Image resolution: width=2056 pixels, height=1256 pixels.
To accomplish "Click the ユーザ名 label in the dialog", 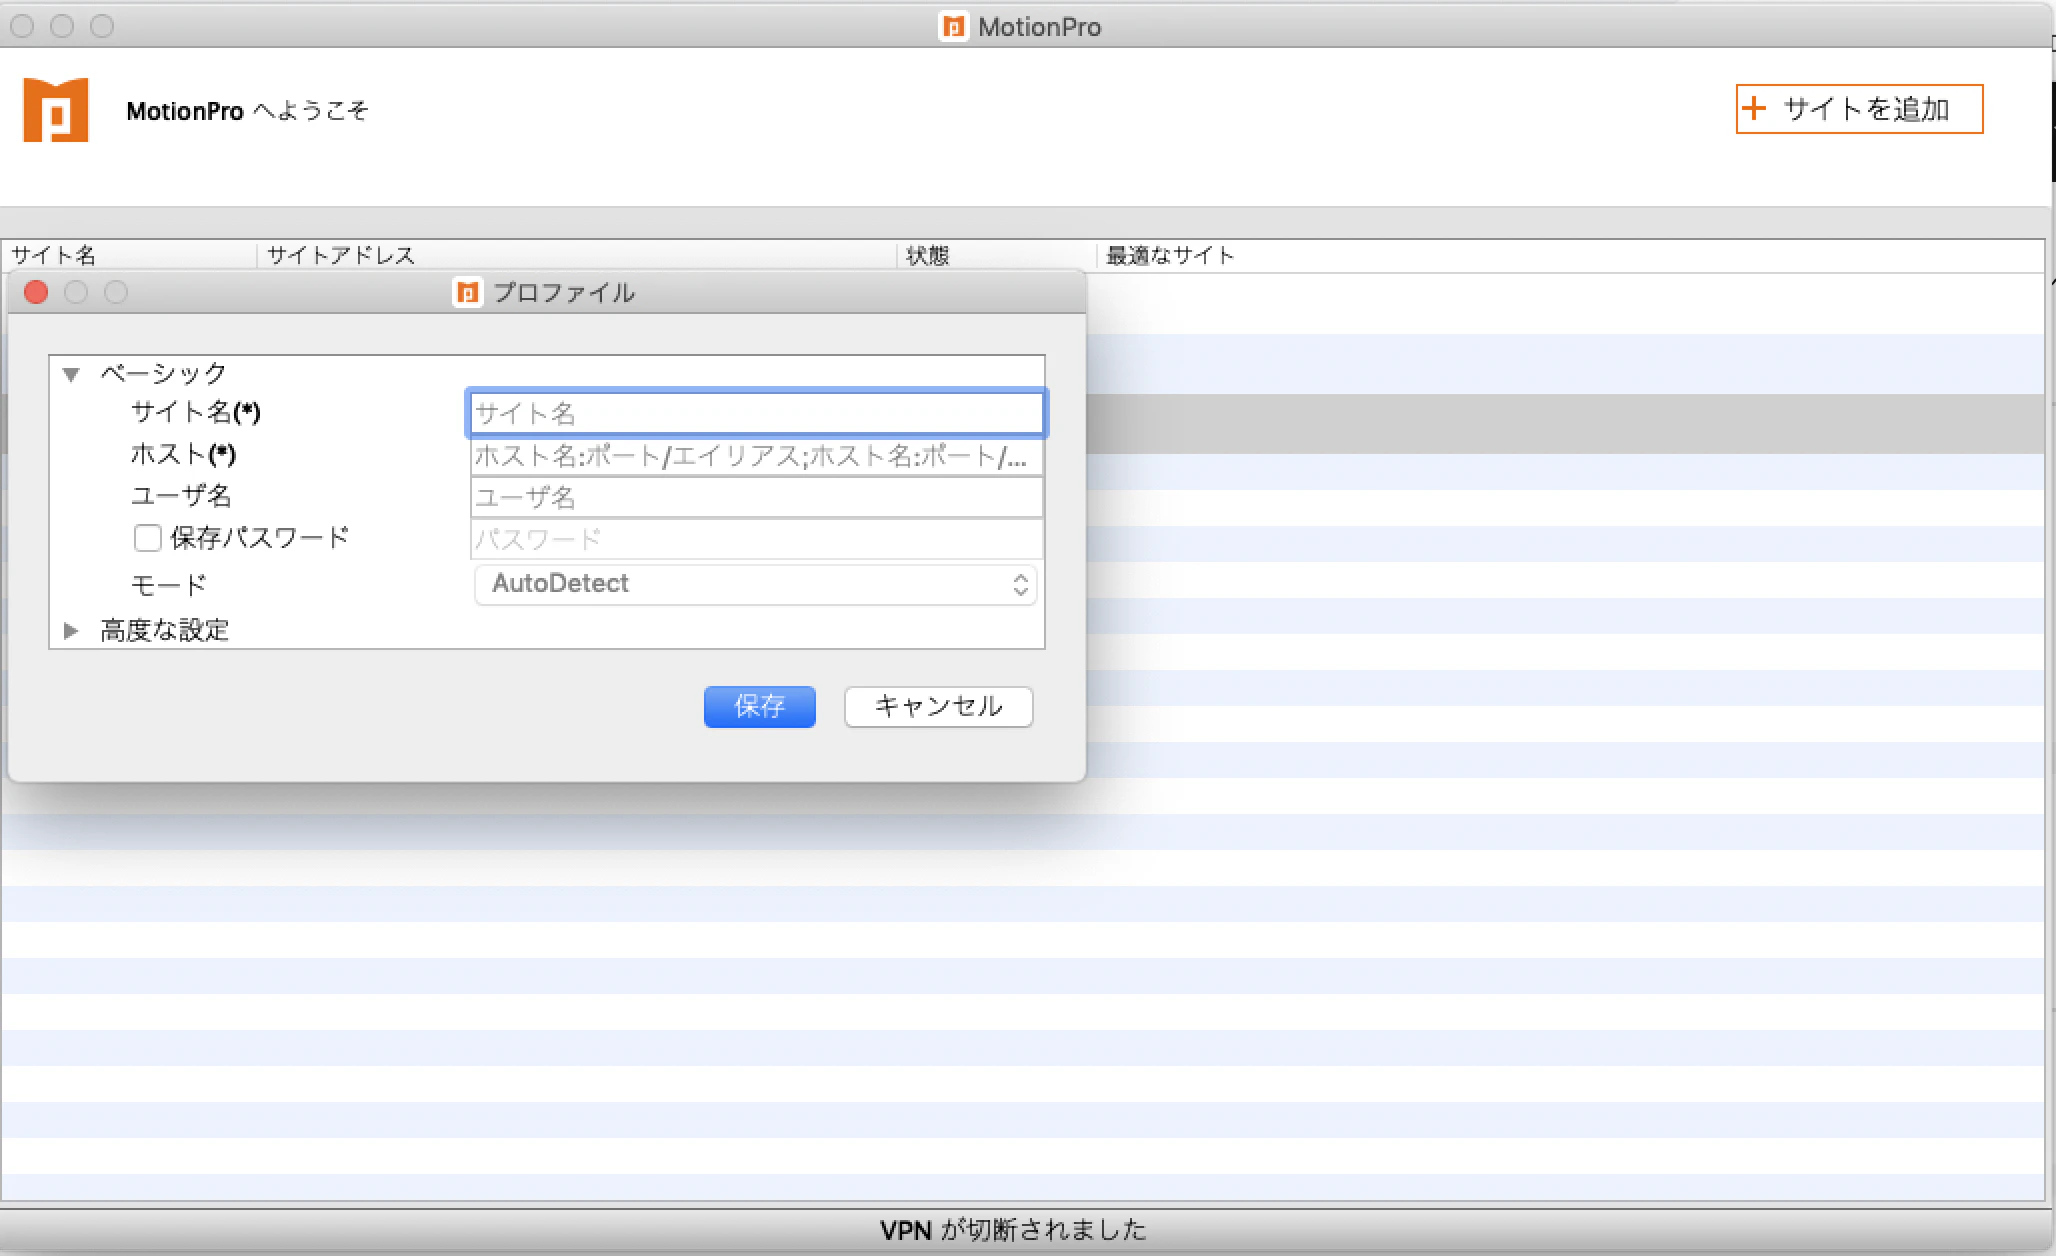I will [181, 496].
